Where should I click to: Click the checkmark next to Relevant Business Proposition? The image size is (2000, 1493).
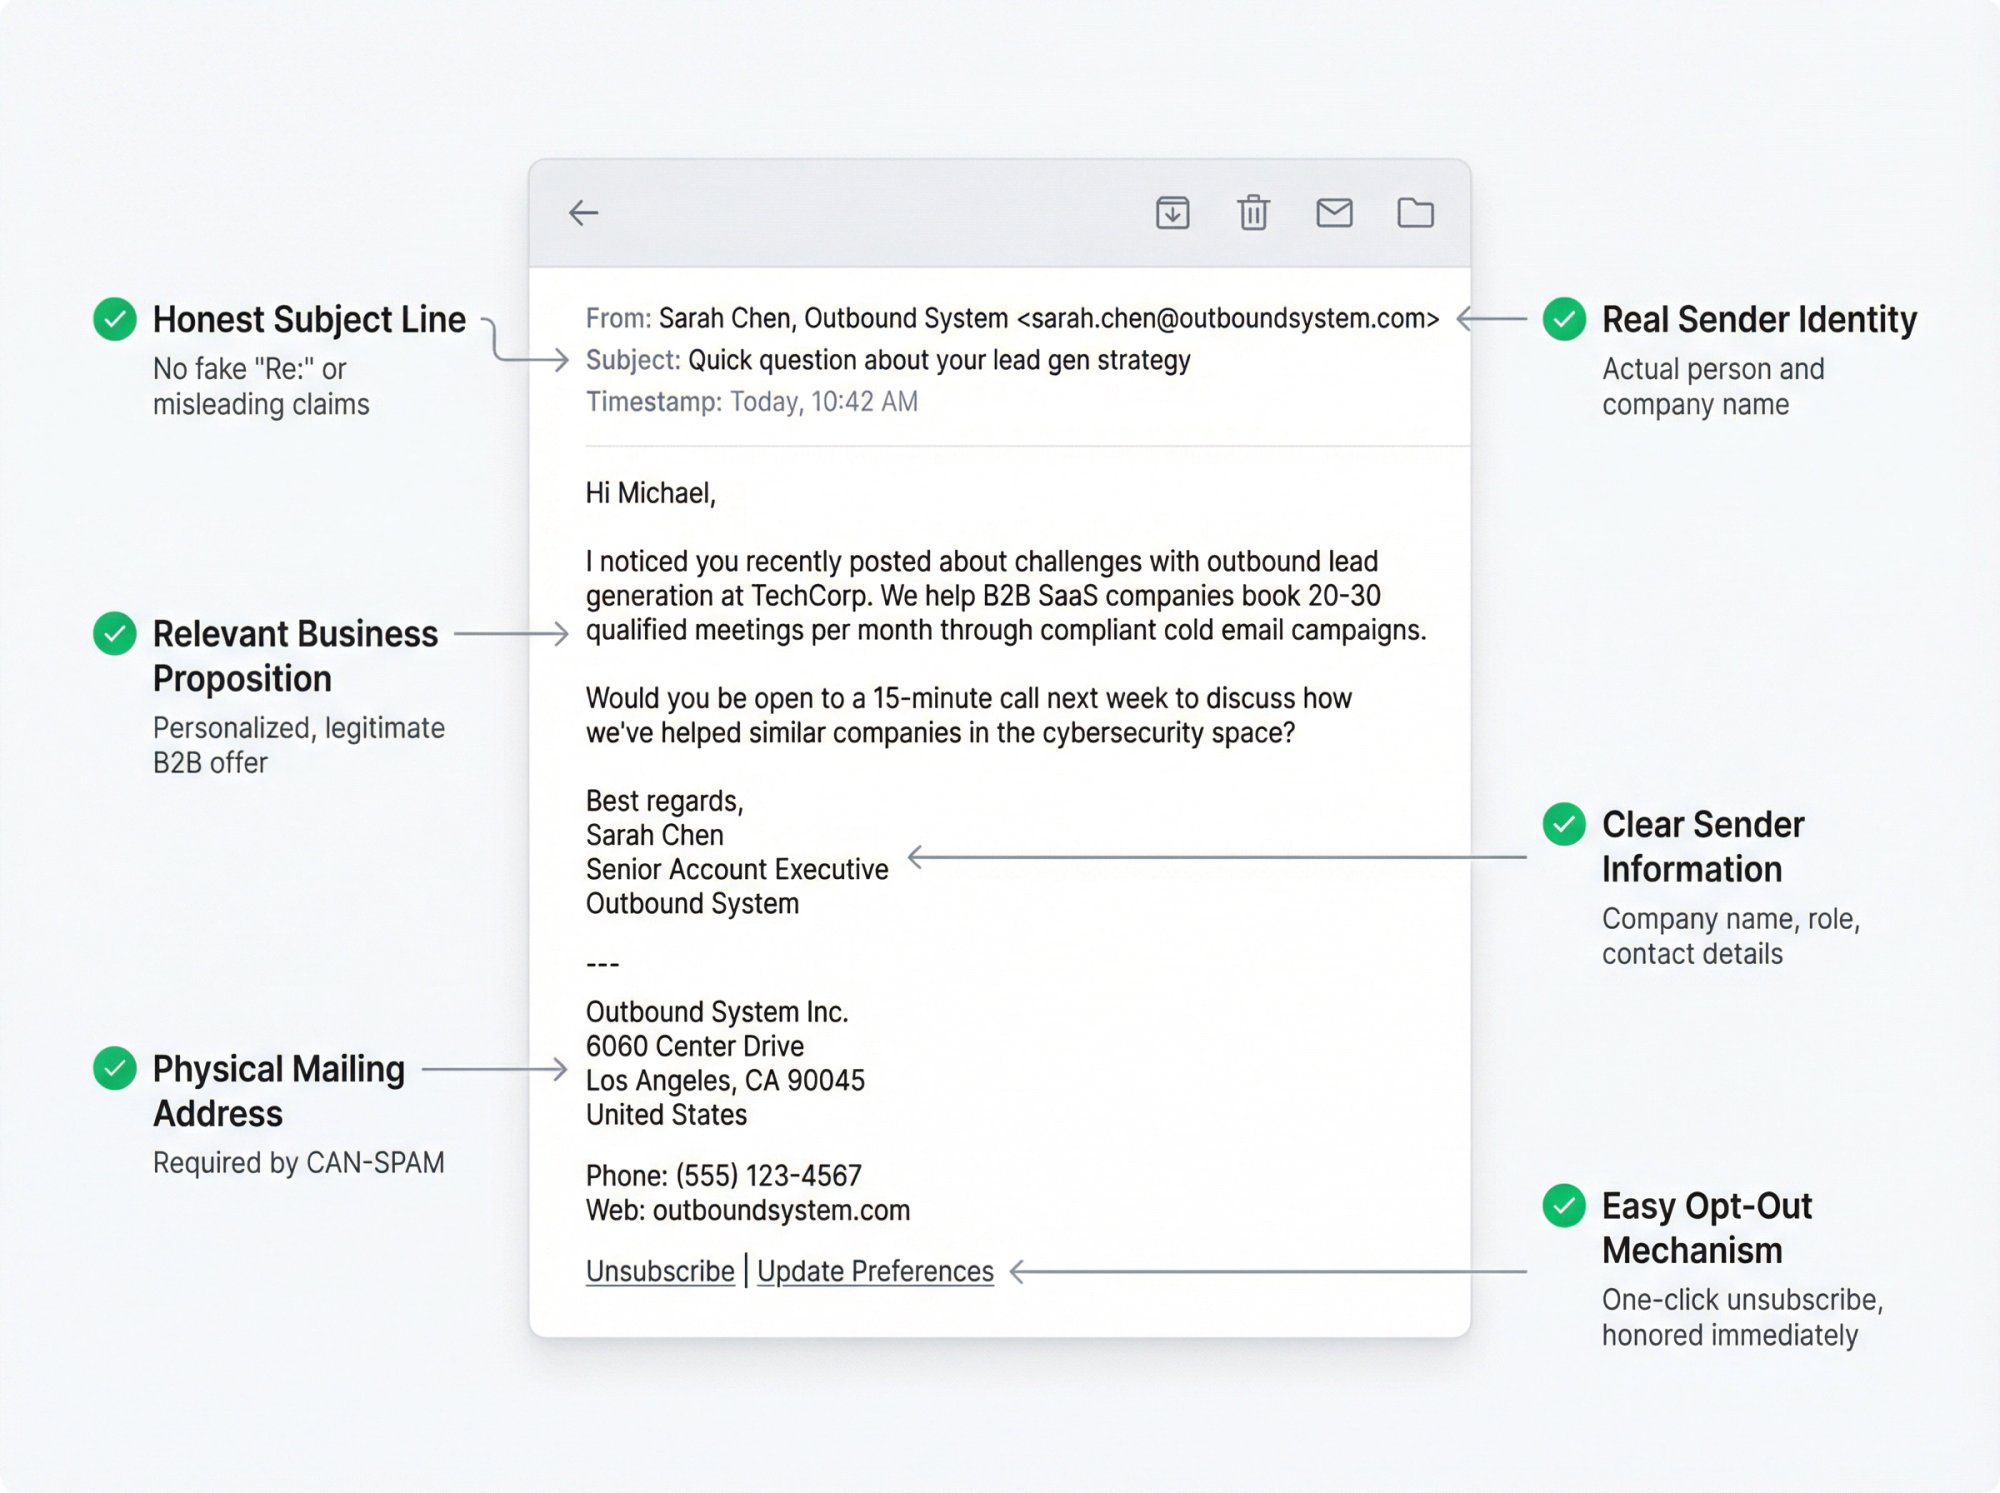[x=117, y=633]
